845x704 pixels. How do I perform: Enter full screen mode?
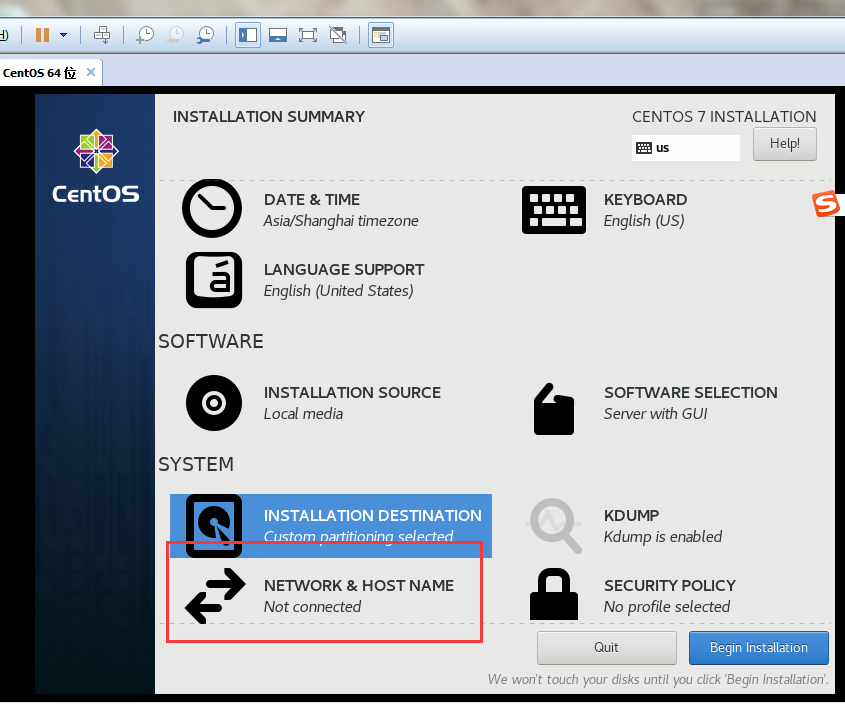click(x=308, y=35)
